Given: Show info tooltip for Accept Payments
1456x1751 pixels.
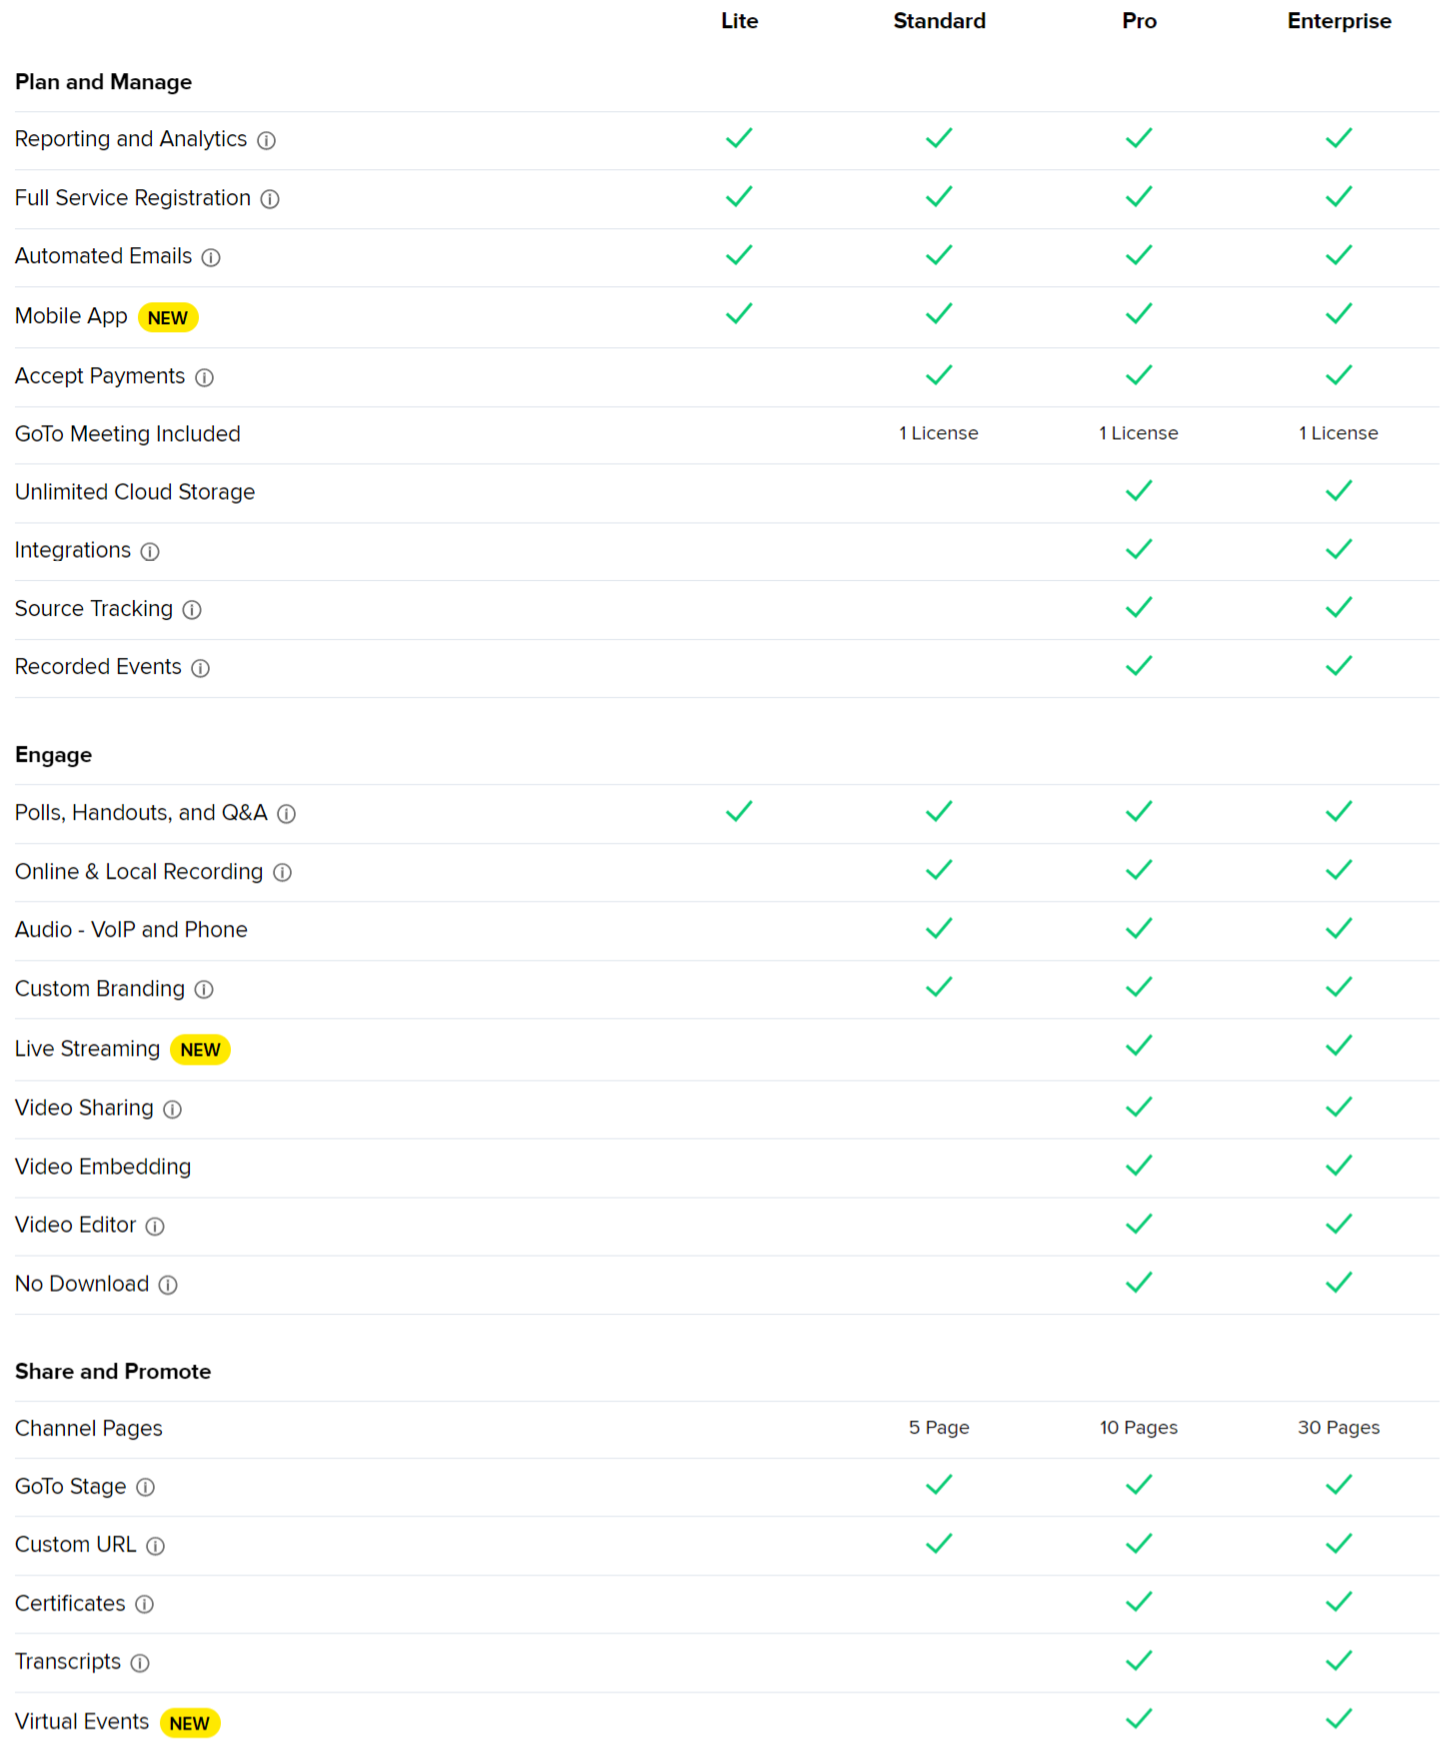Looking at the screenshot, I should [204, 378].
